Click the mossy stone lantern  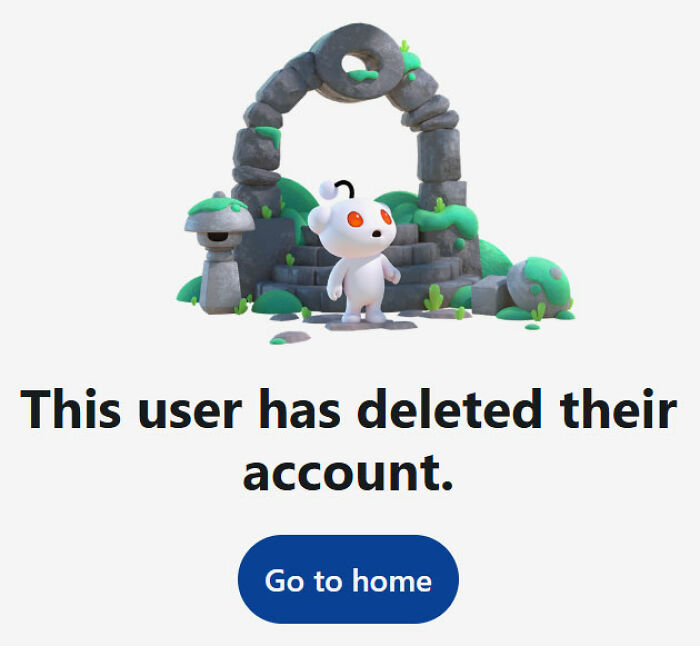[x=219, y=252]
